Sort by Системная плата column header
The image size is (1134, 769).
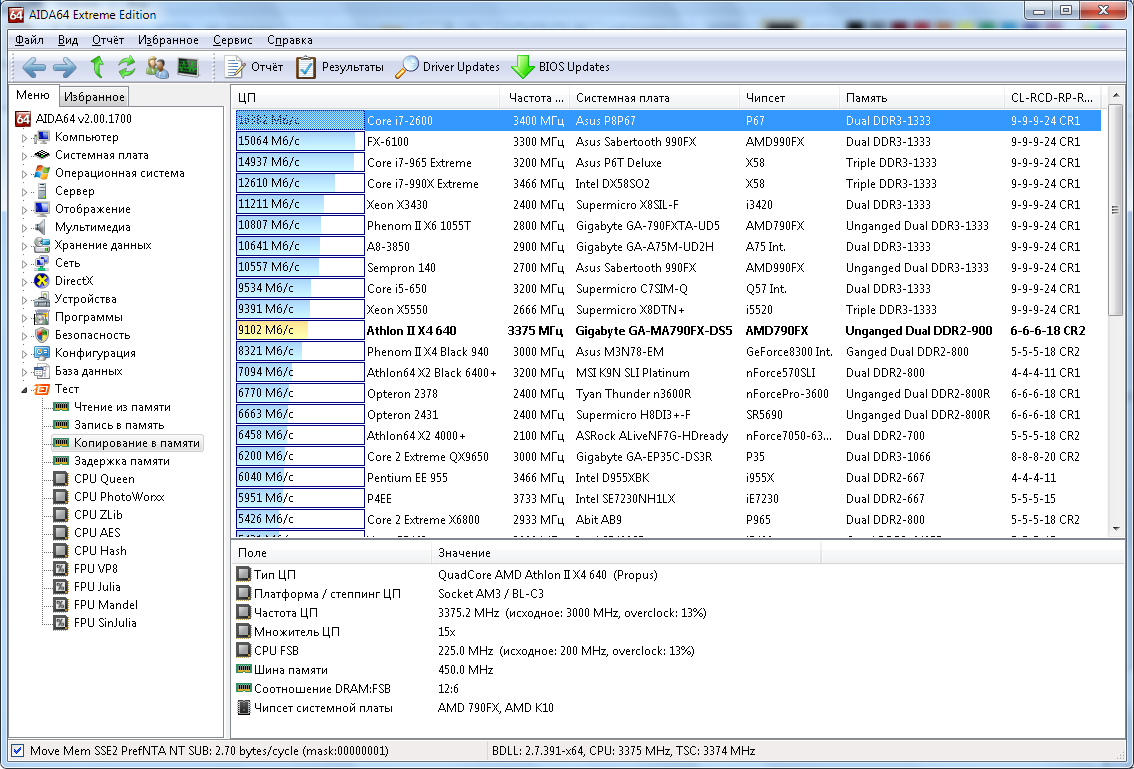coord(655,98)
